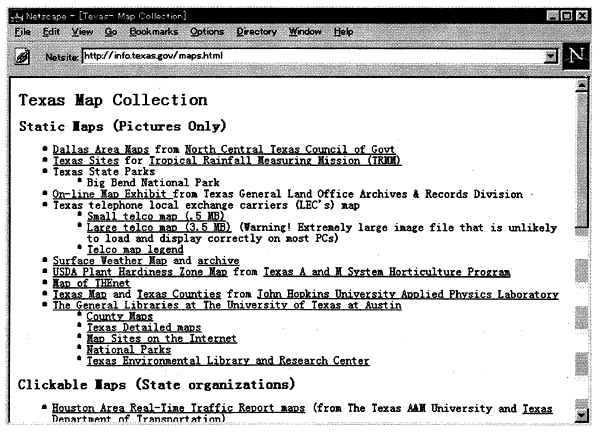Follow the Map of THEnet link
Screen dimensions: 600x433
pos(91,283)
